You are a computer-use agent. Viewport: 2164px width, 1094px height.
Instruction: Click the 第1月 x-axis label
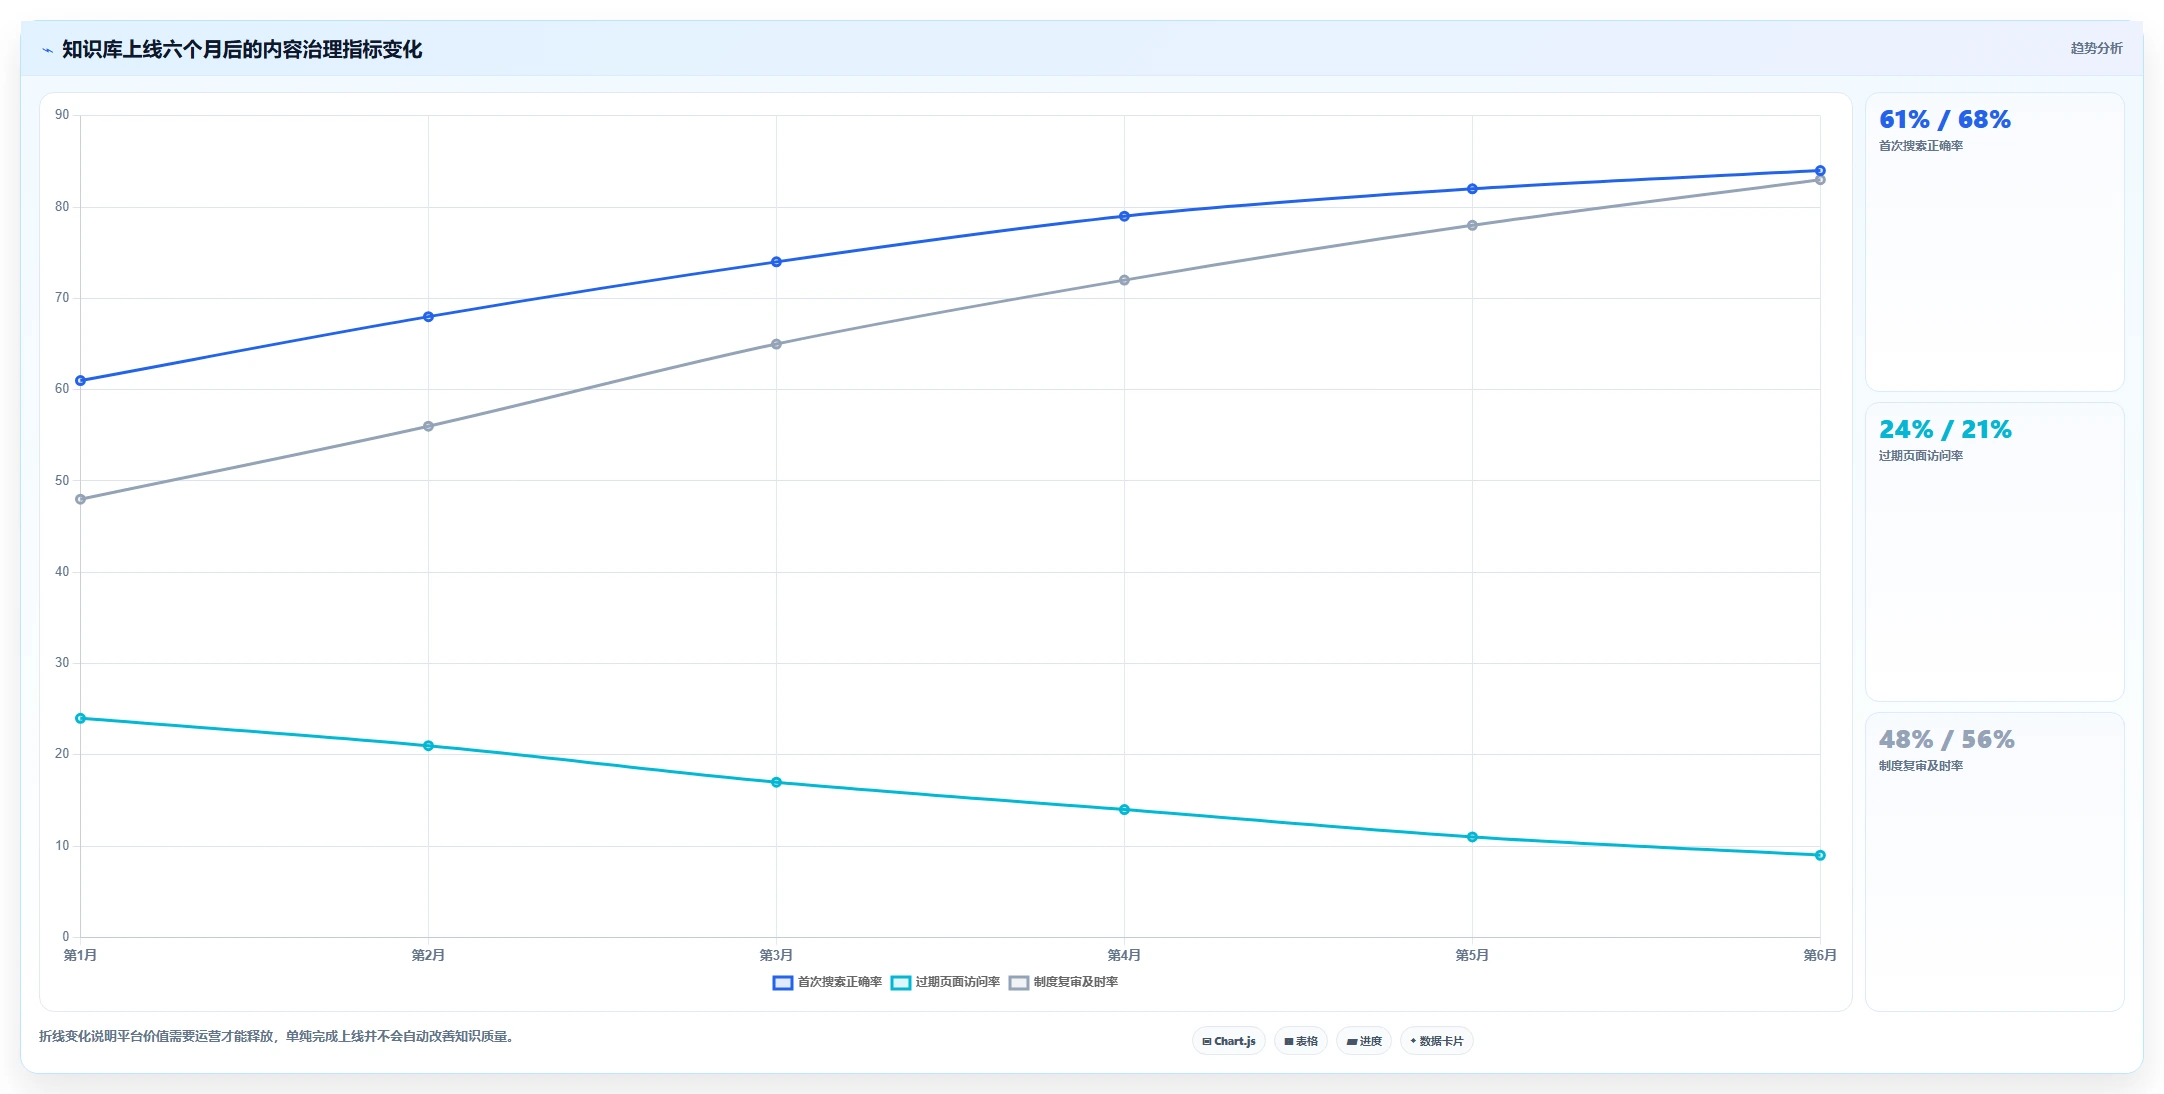pos(81,955)
